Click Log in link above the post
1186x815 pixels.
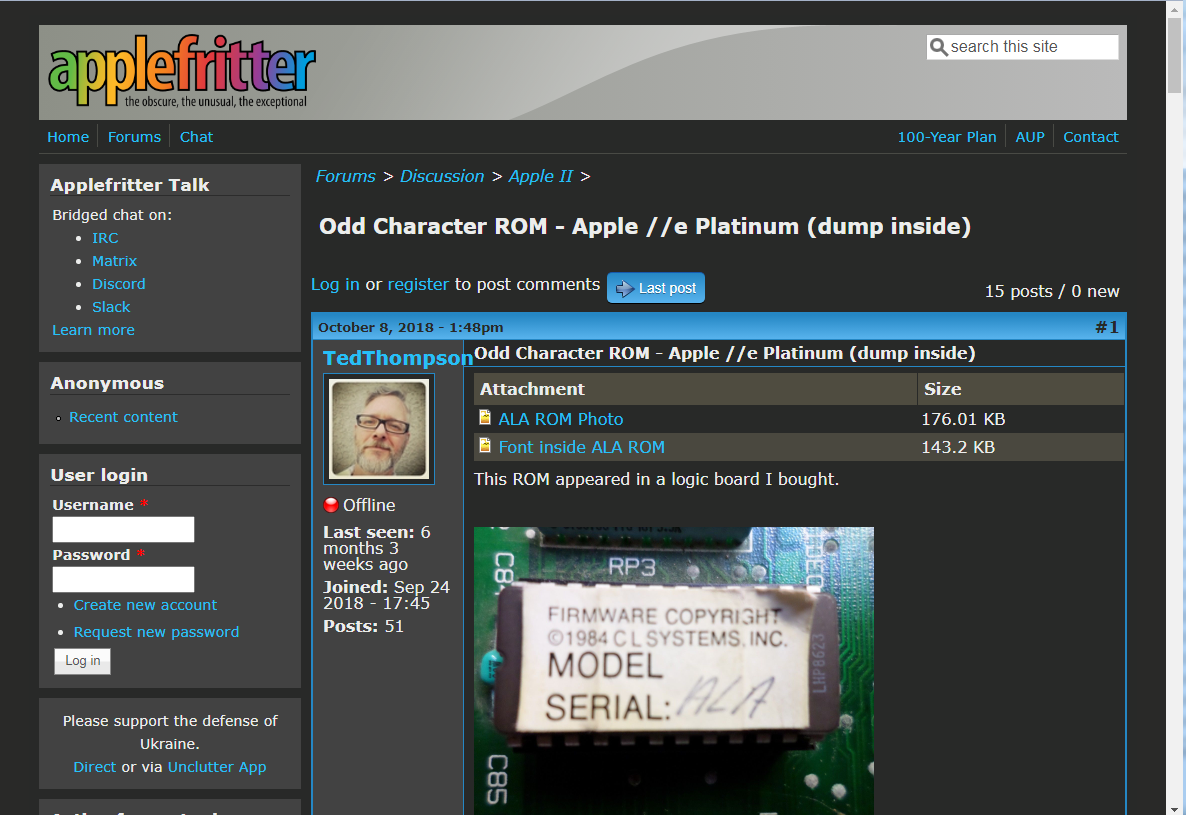pyautogui.click(x=335, y=284)
